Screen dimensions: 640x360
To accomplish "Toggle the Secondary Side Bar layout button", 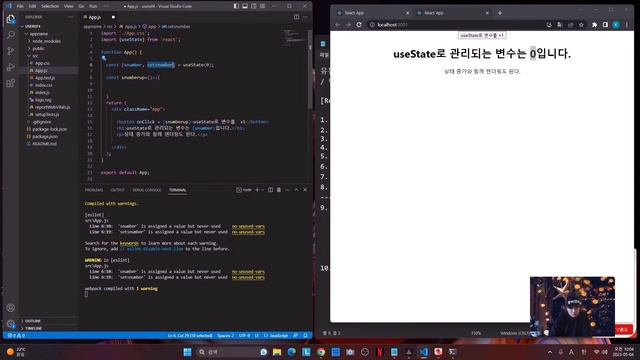I will 254,6.
